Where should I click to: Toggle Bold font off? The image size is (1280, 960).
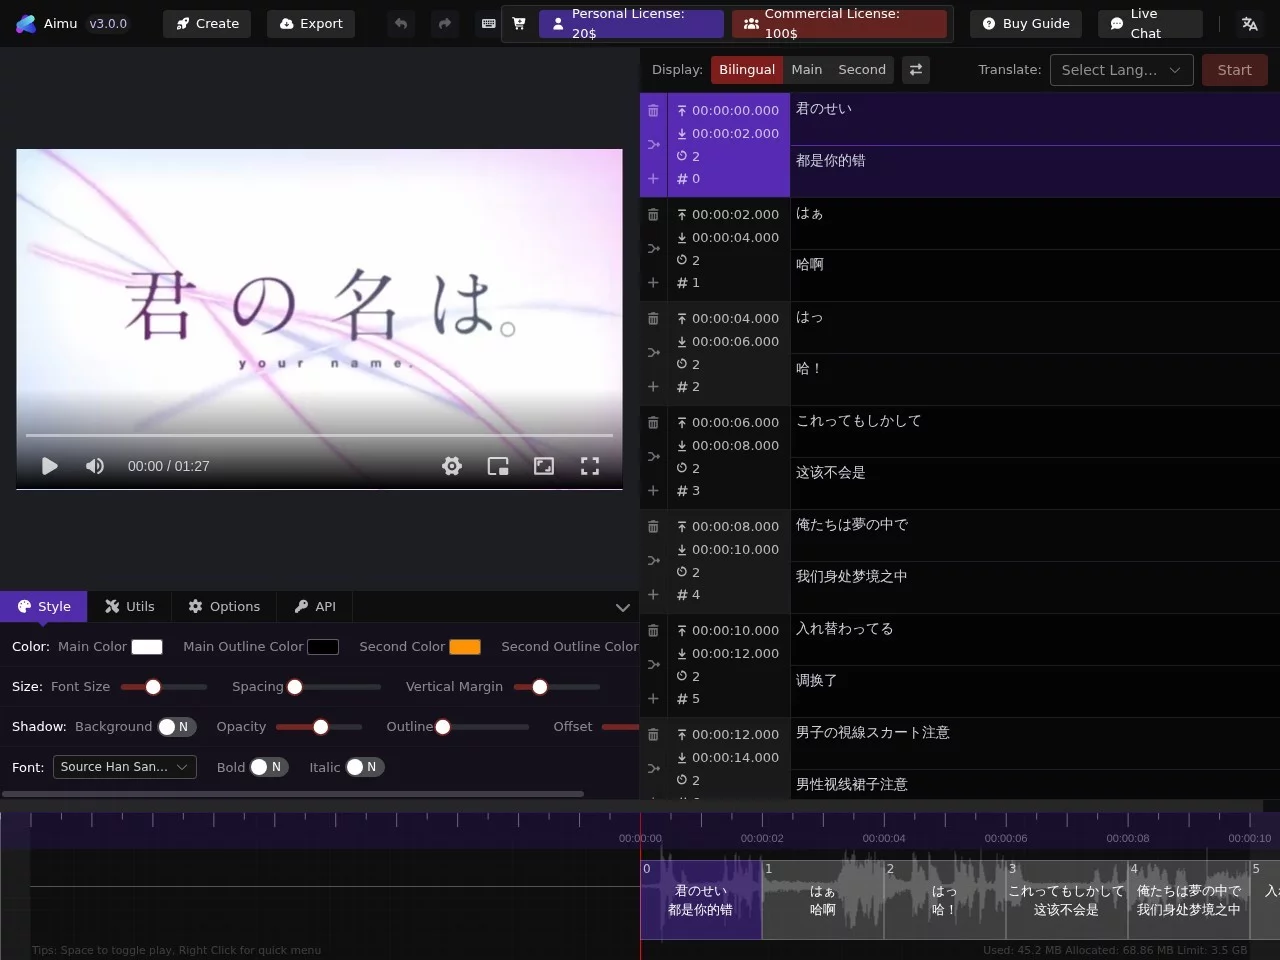pos(271,767)
